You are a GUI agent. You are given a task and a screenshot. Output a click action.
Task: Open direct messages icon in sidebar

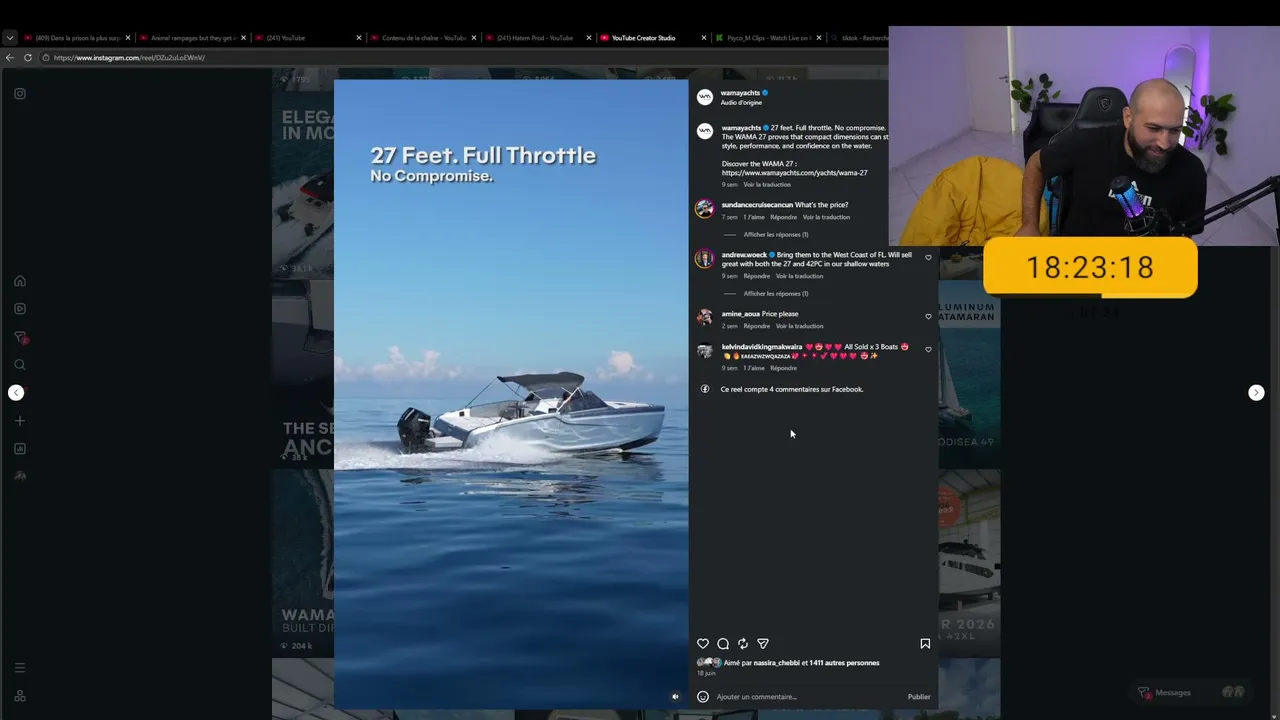click(x=20, y=337)
